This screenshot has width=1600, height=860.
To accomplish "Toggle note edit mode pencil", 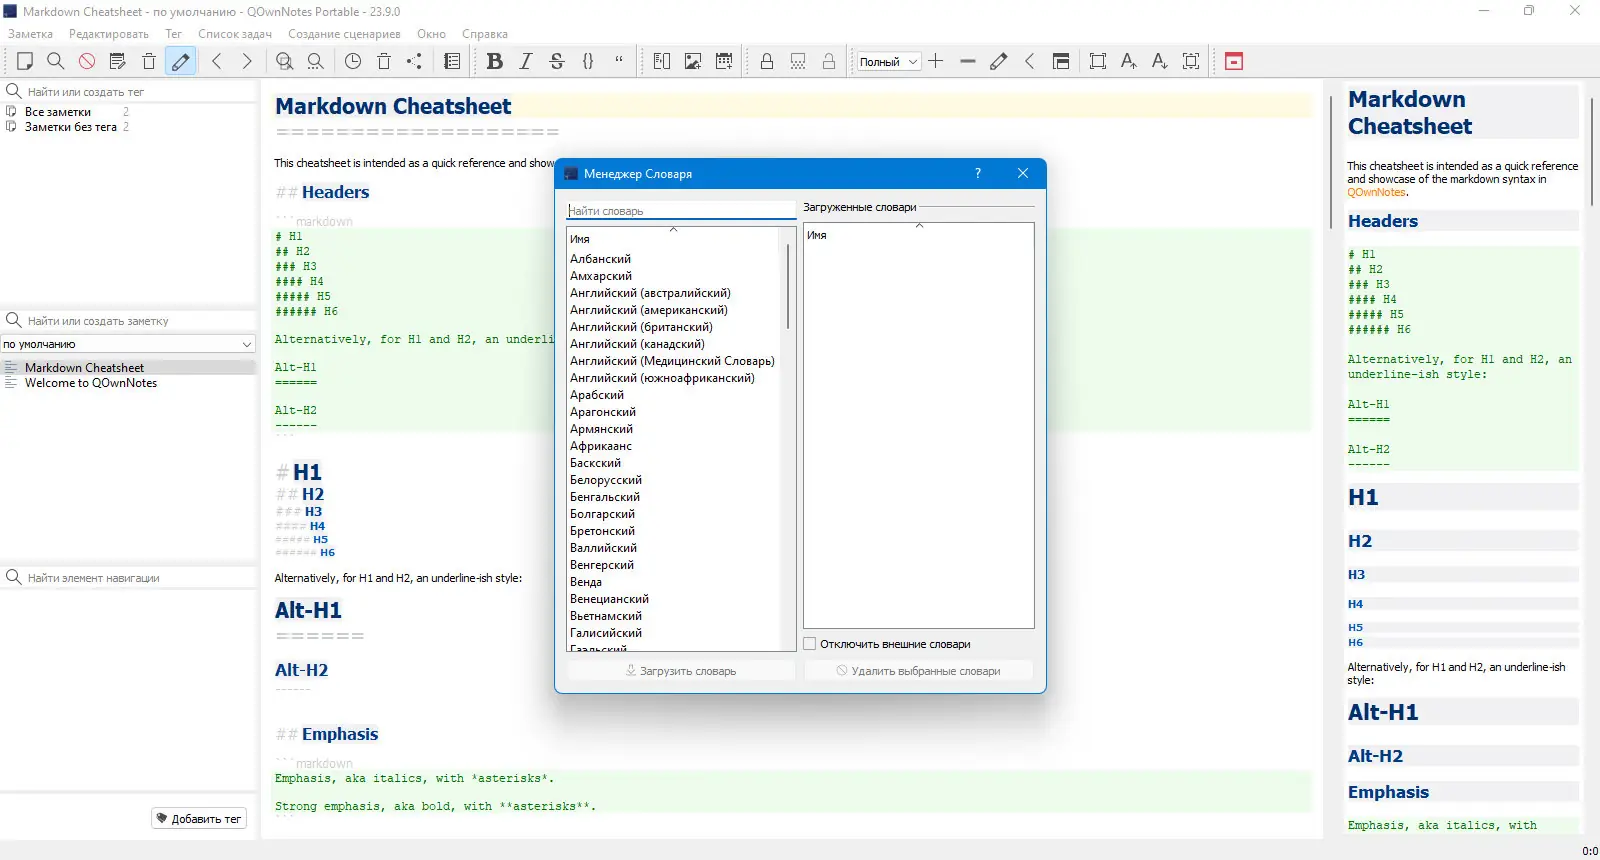I will tap(180, 61).
